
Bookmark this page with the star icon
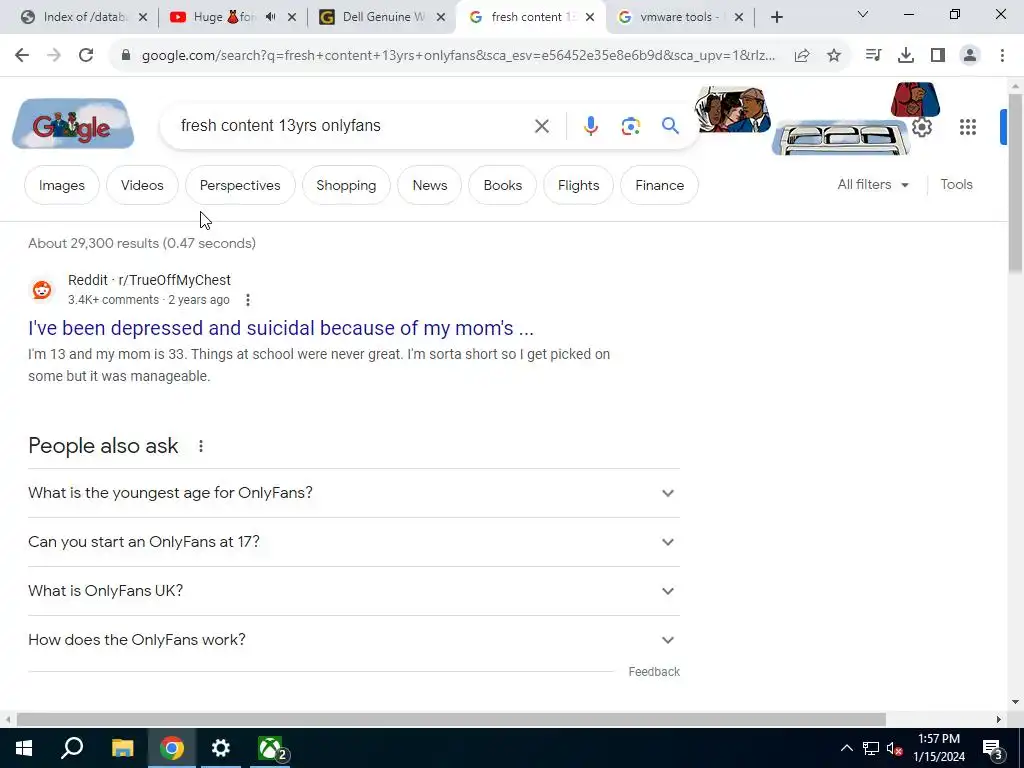[834, 56]
